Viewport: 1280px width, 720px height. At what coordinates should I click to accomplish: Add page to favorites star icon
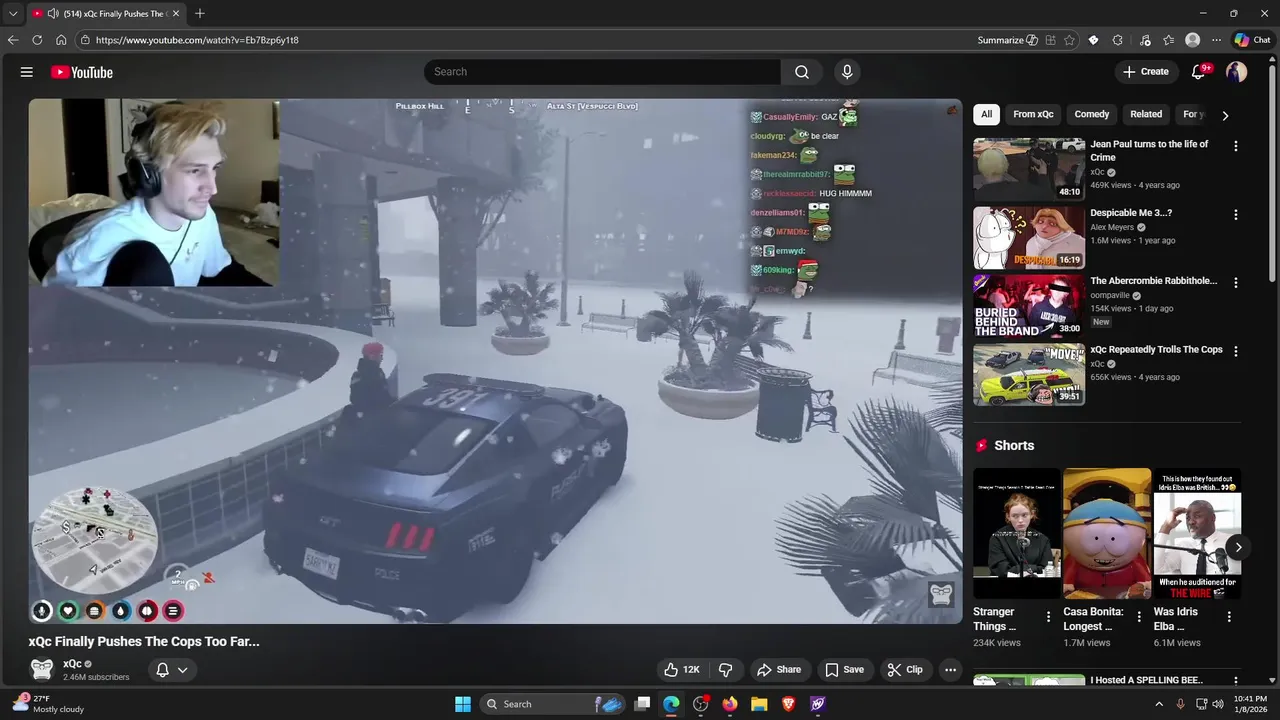1069,40
